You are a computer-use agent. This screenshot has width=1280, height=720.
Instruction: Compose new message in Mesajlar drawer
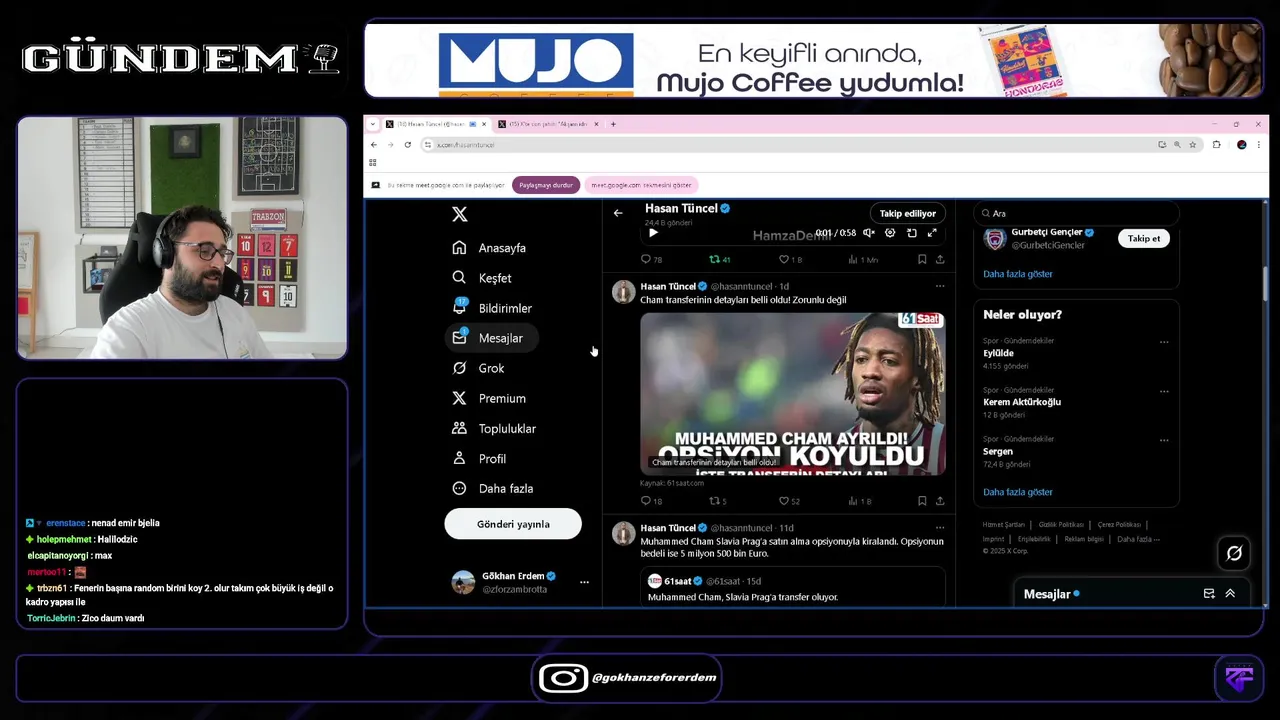click(x=1209, y=593)
